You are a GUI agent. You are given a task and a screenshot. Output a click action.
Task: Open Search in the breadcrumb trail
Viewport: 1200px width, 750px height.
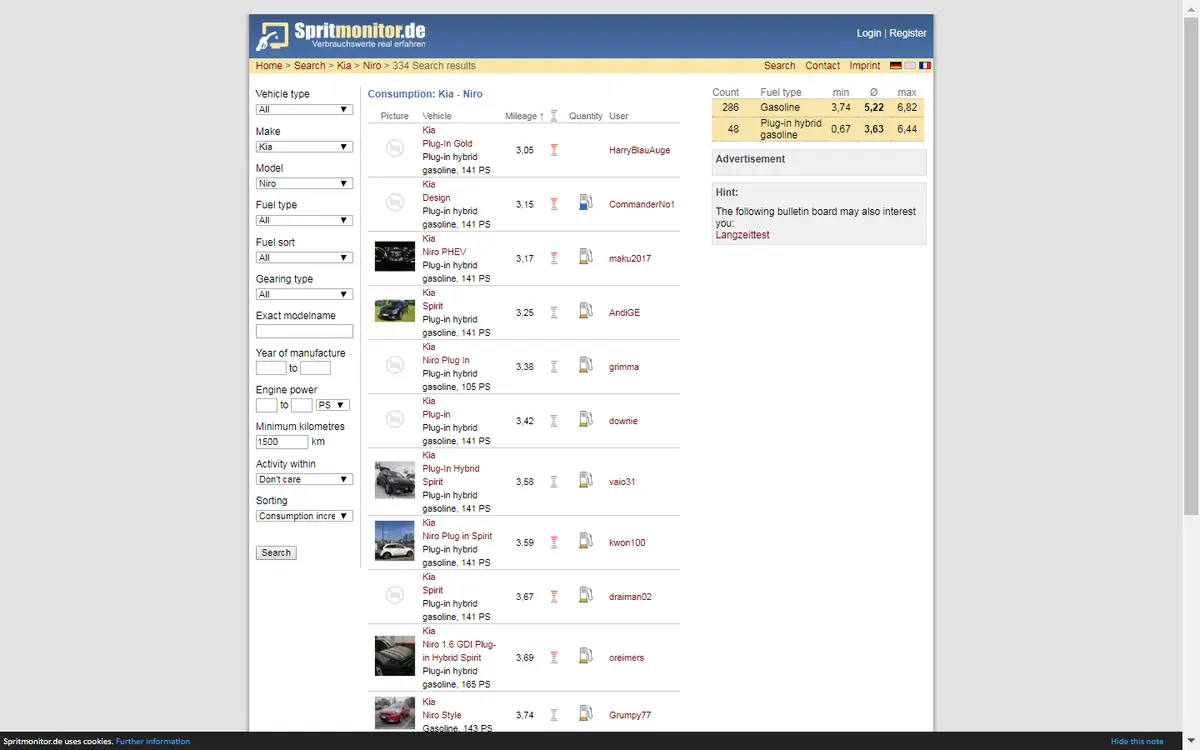pos(310,66)
